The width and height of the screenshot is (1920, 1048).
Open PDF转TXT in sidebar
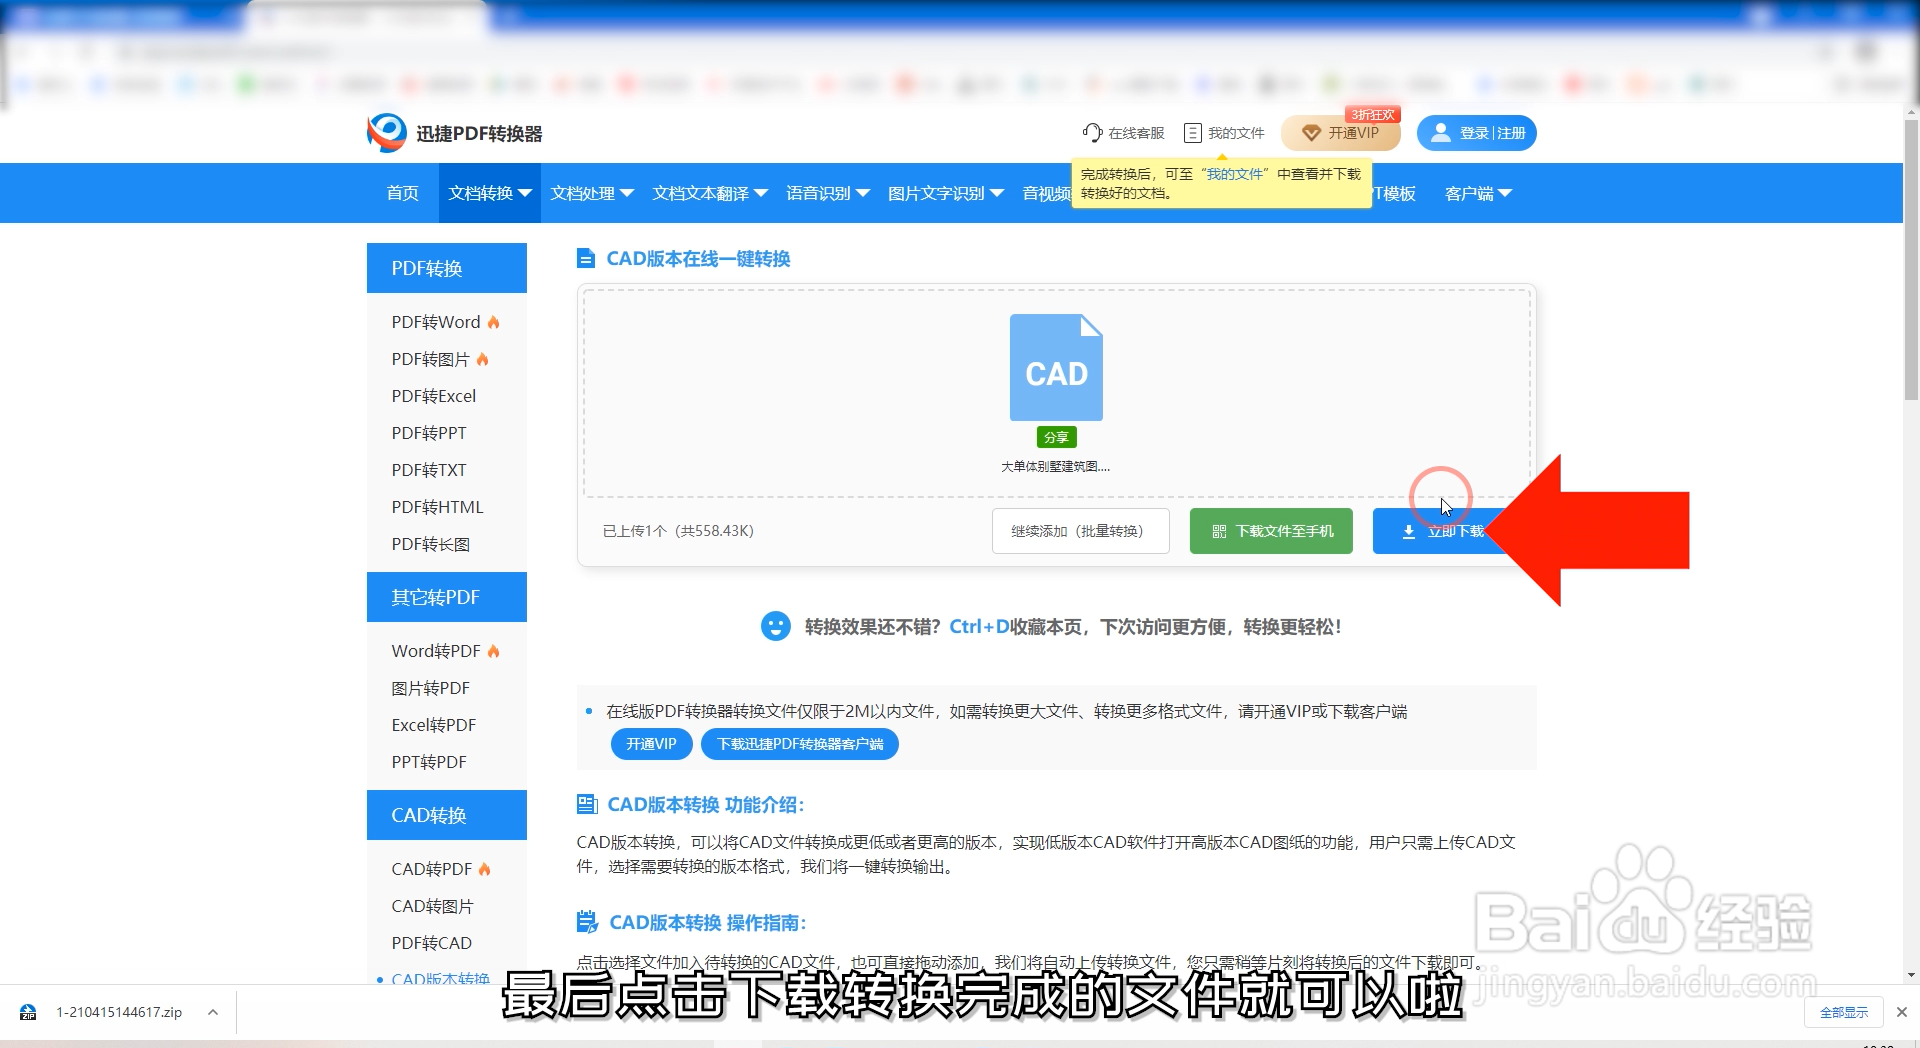pos(429,470)
